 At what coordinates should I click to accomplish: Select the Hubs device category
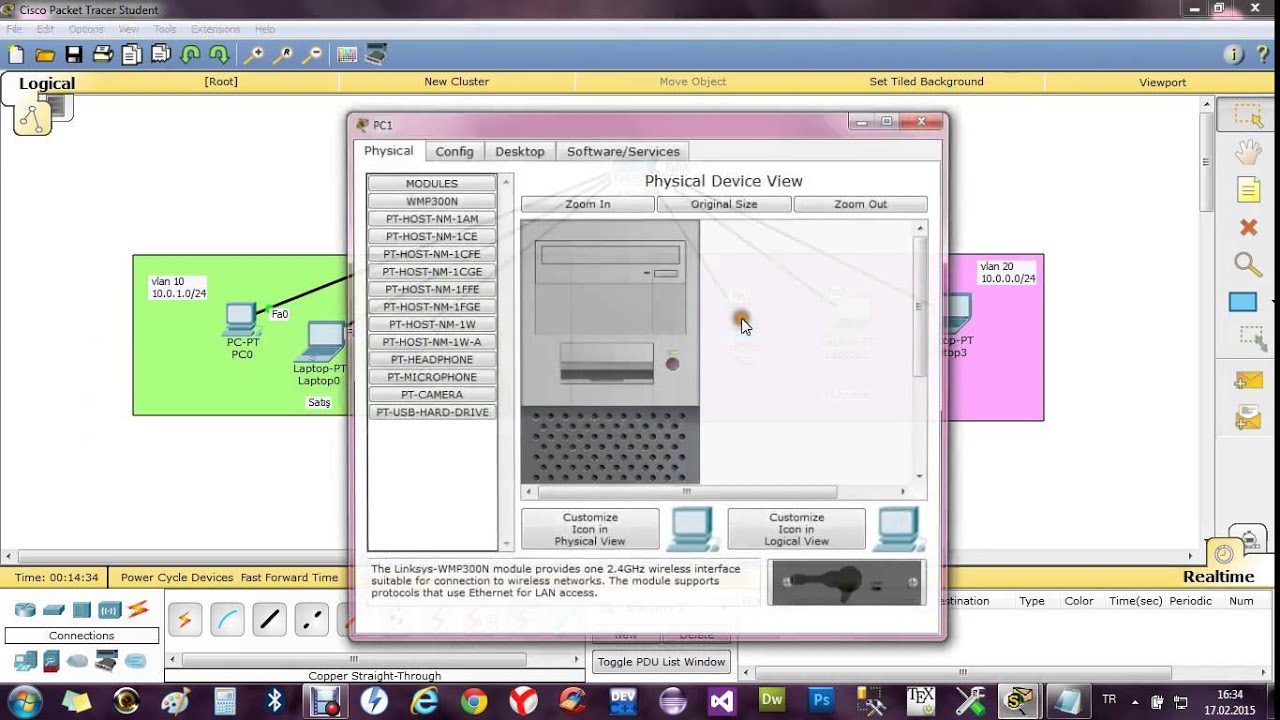coord(82,610)
